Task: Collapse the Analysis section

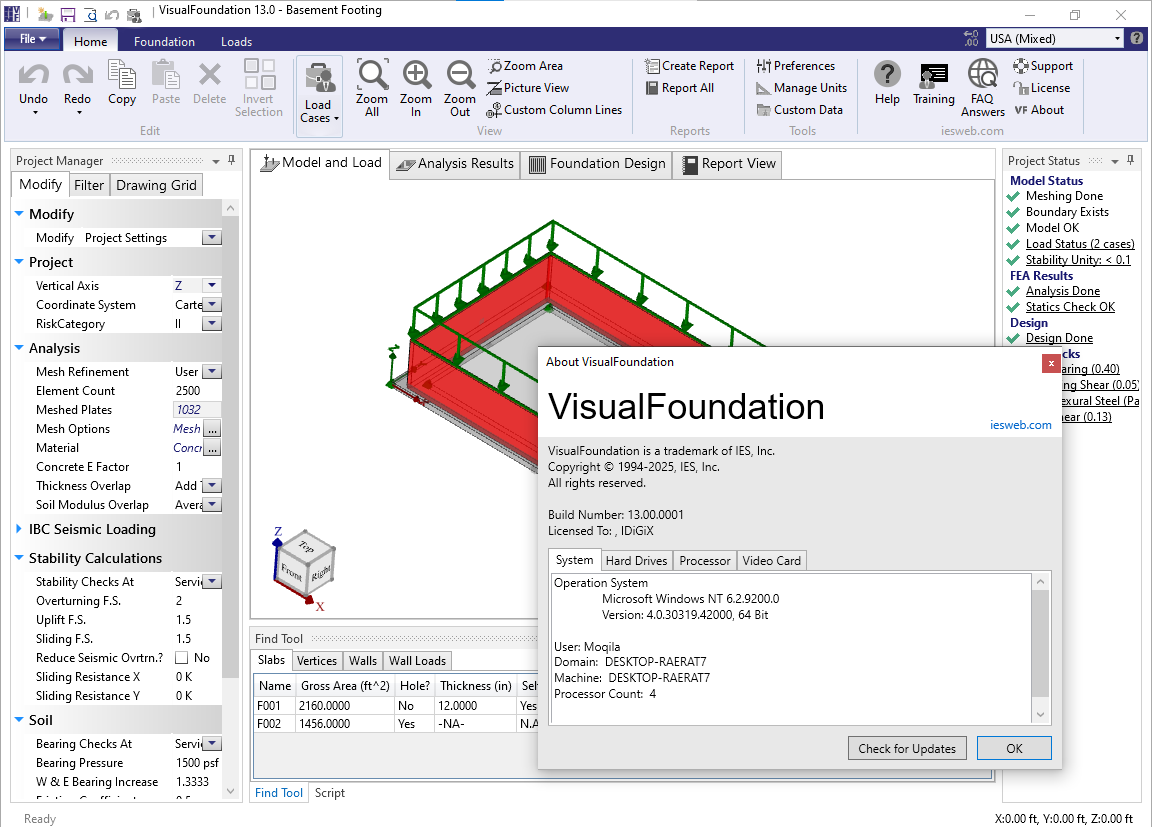Action: (18, 348)
